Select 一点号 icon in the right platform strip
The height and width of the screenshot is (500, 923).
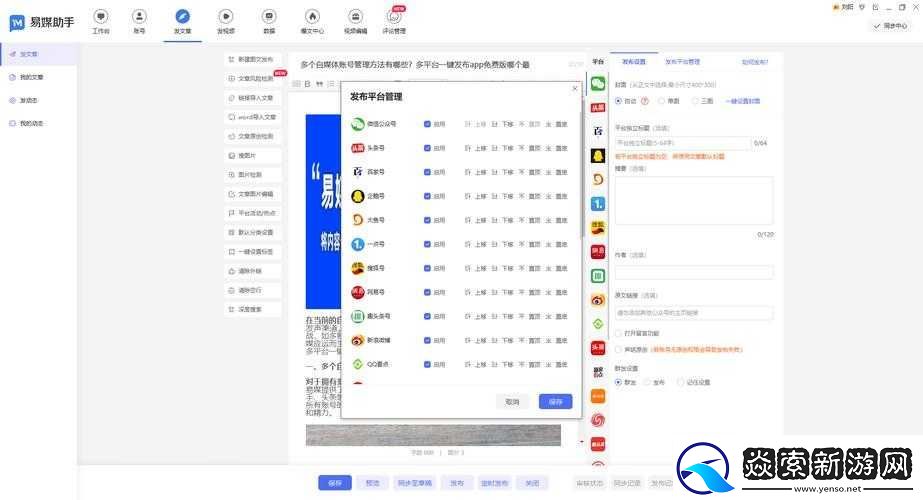(598, 204)
